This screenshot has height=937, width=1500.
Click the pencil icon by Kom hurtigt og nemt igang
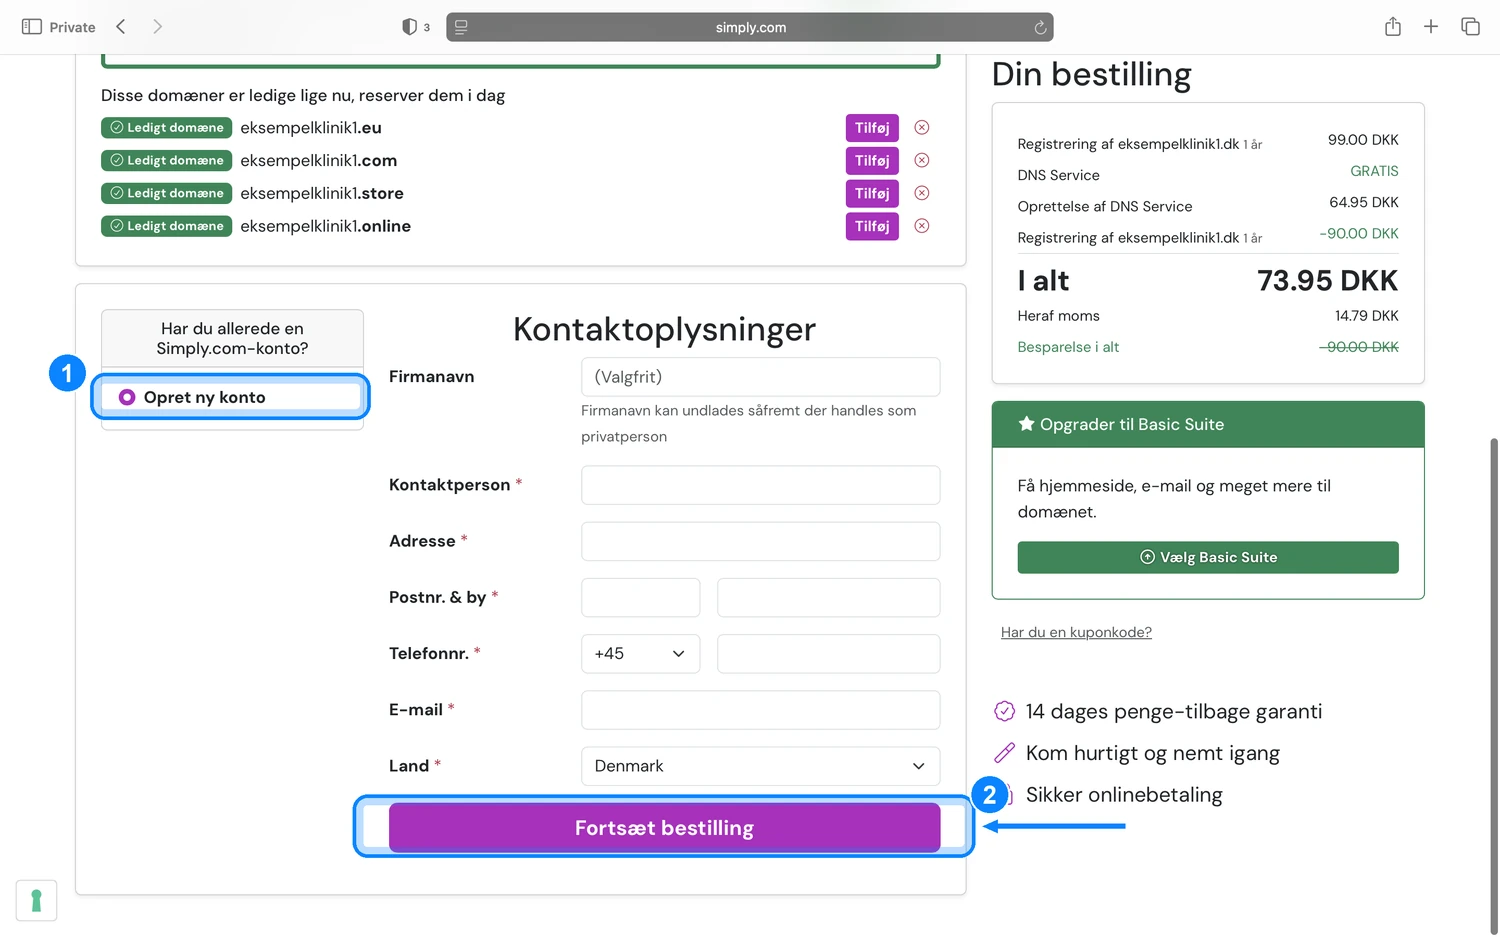pyautogui.click(x=1004, y=753)
